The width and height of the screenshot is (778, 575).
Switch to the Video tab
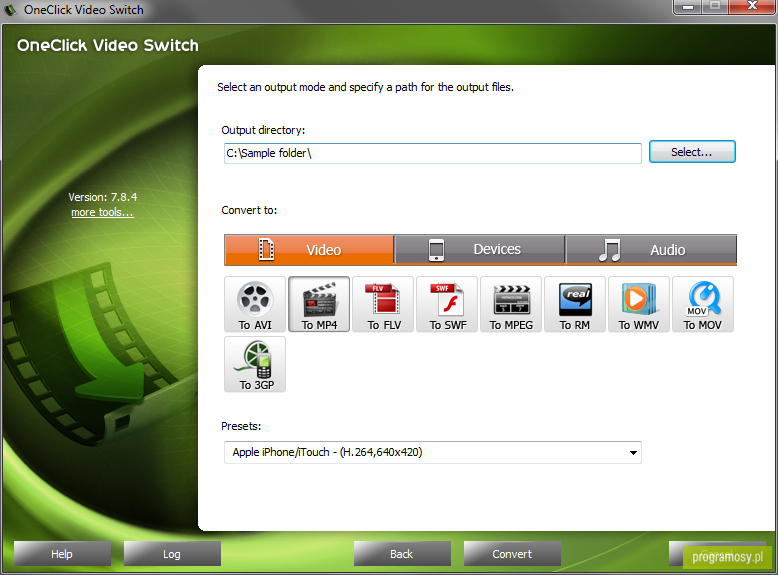pos(309,250)
